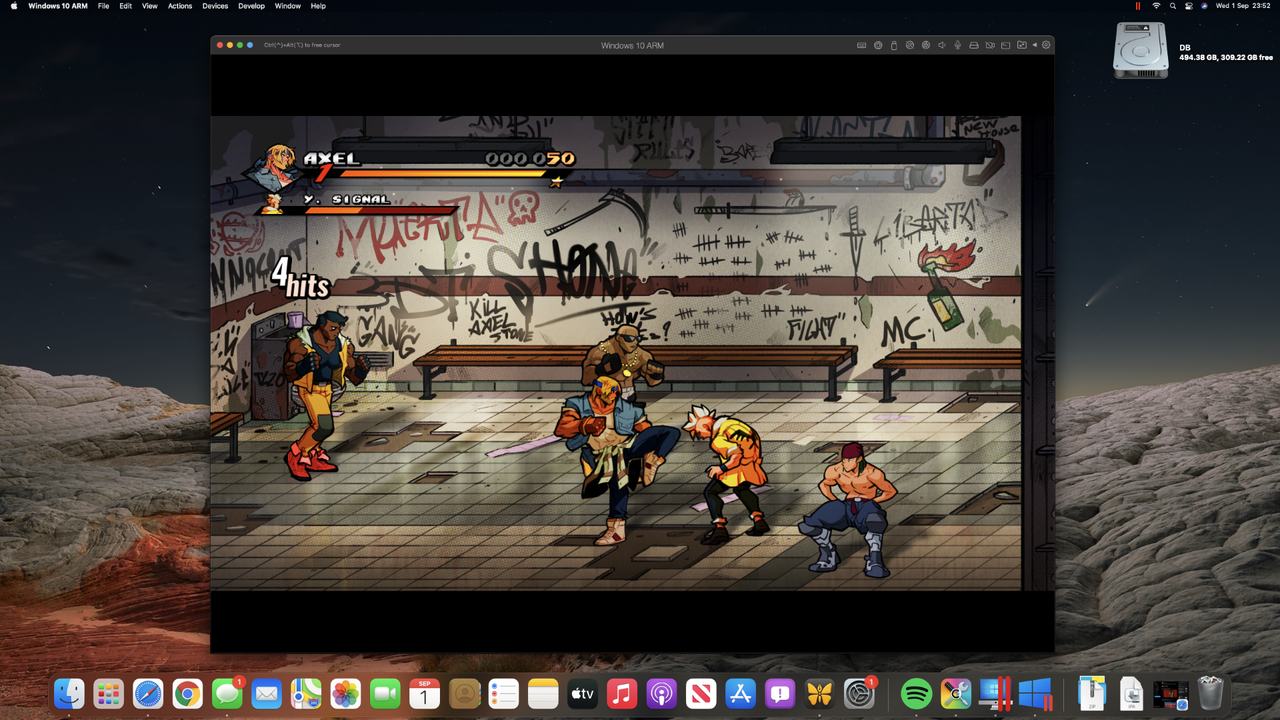Click Axel's character portrait in the game HUD
This screenshot has height=720, width=1280.
point(272,167)
